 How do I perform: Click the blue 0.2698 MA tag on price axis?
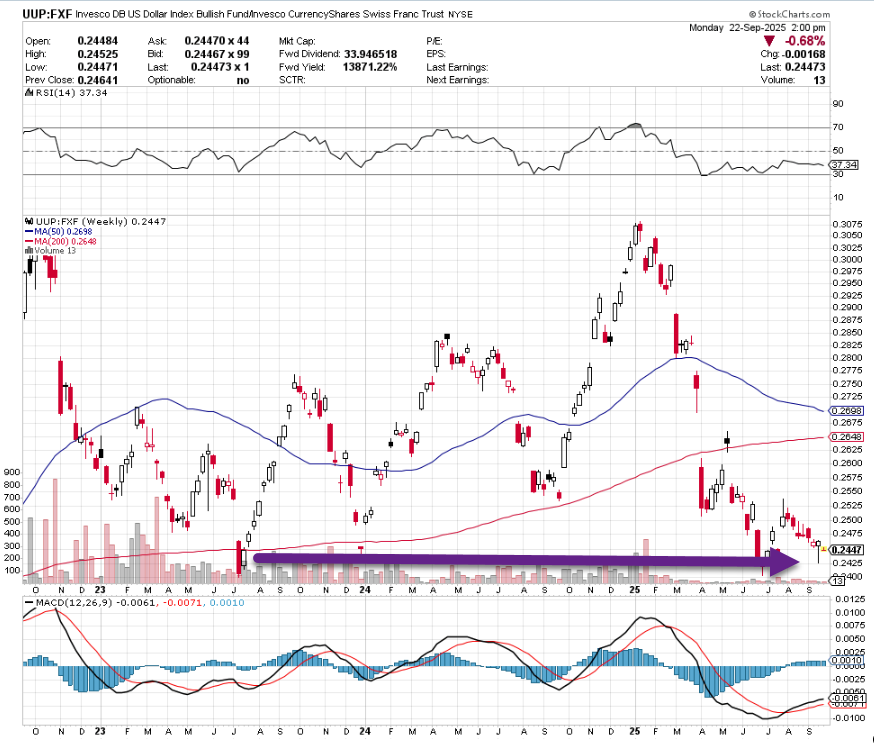tap(847, 411)
